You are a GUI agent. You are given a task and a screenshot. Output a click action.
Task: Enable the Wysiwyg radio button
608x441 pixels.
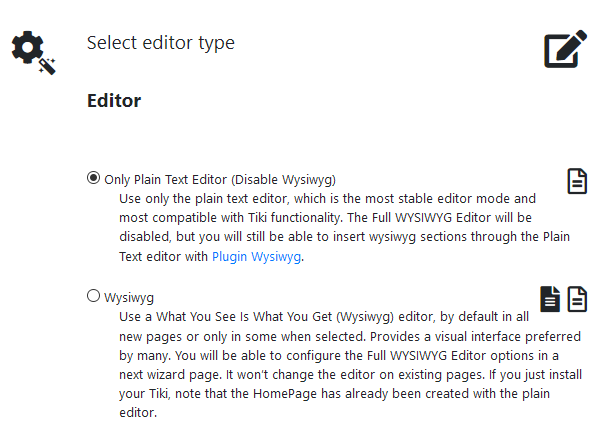coord(94,295)
